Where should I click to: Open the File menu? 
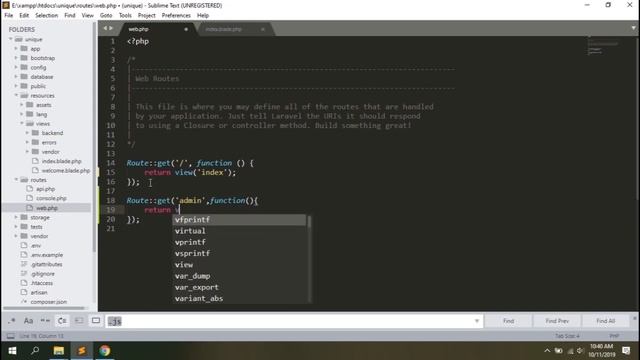(9, 15)
